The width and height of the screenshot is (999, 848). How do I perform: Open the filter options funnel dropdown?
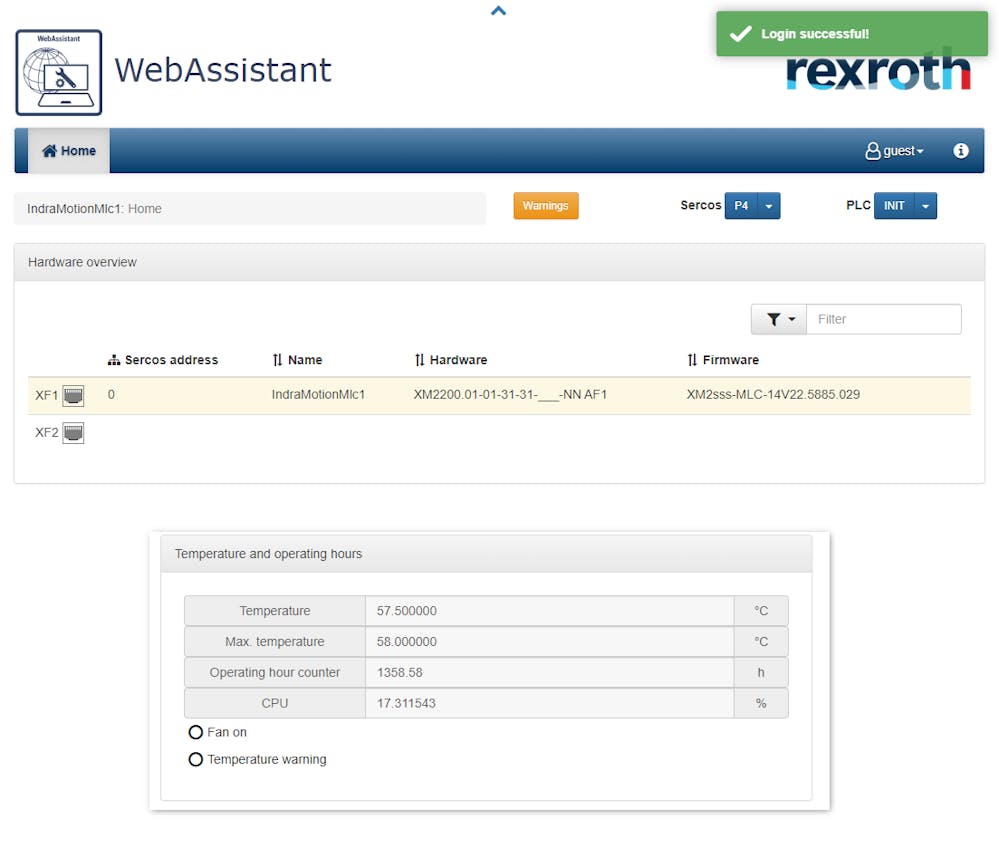779,319
